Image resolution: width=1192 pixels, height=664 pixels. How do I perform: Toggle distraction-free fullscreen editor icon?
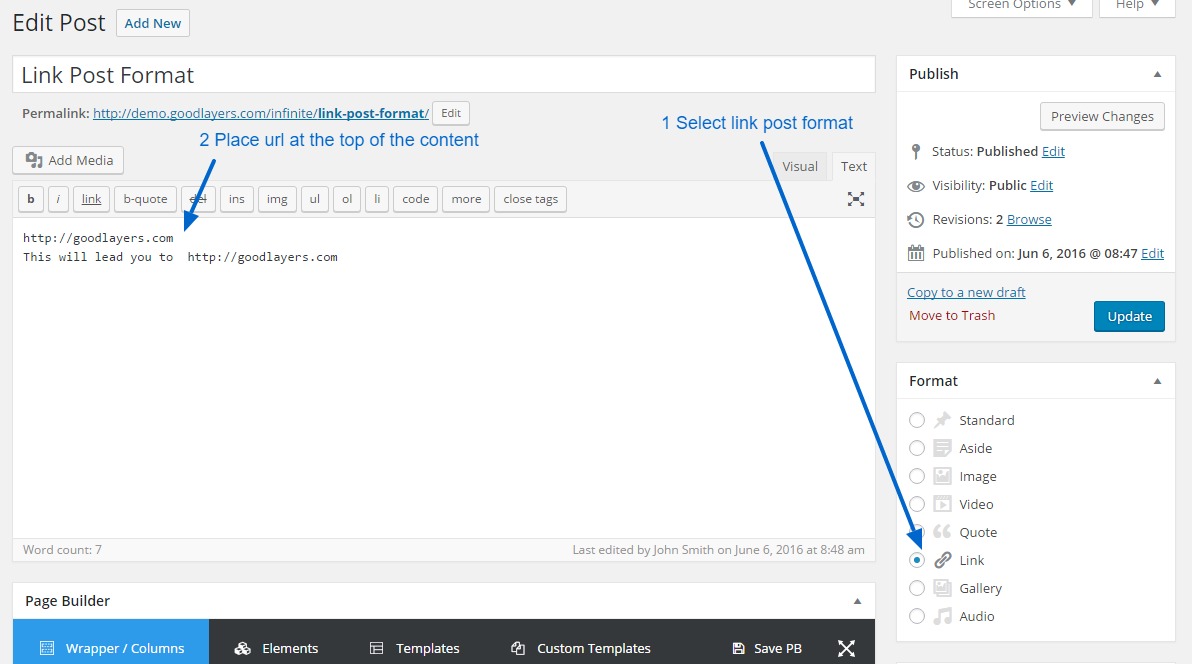click(856, 199)
